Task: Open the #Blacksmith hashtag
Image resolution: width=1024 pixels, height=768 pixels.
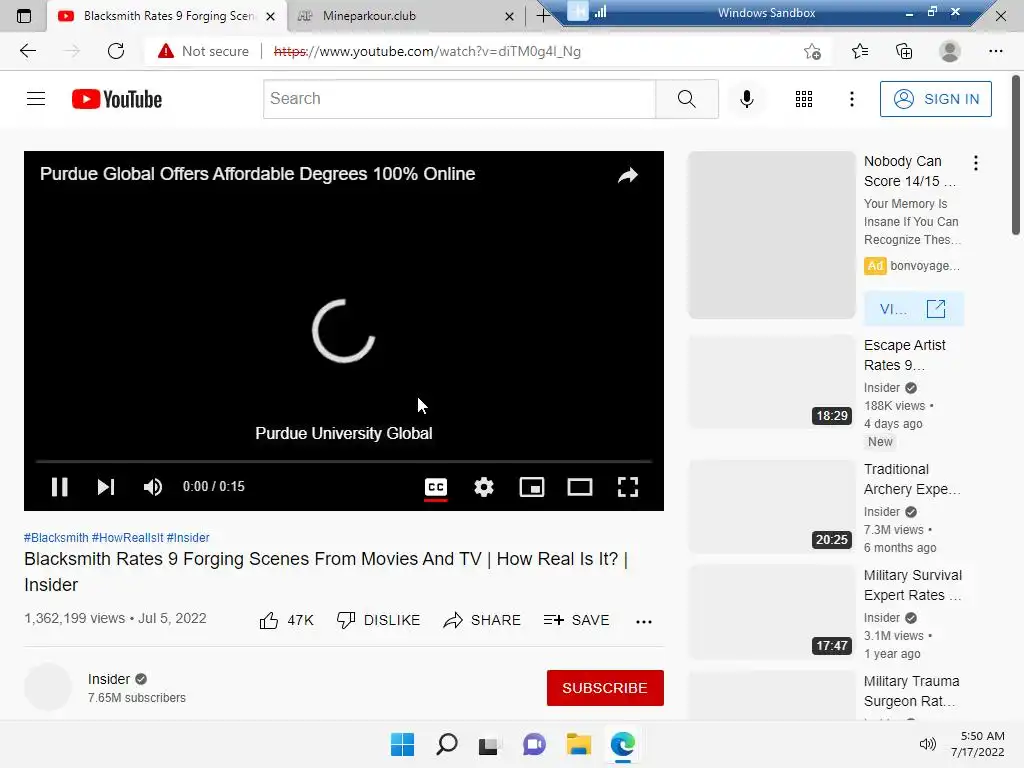Action: 56,537
